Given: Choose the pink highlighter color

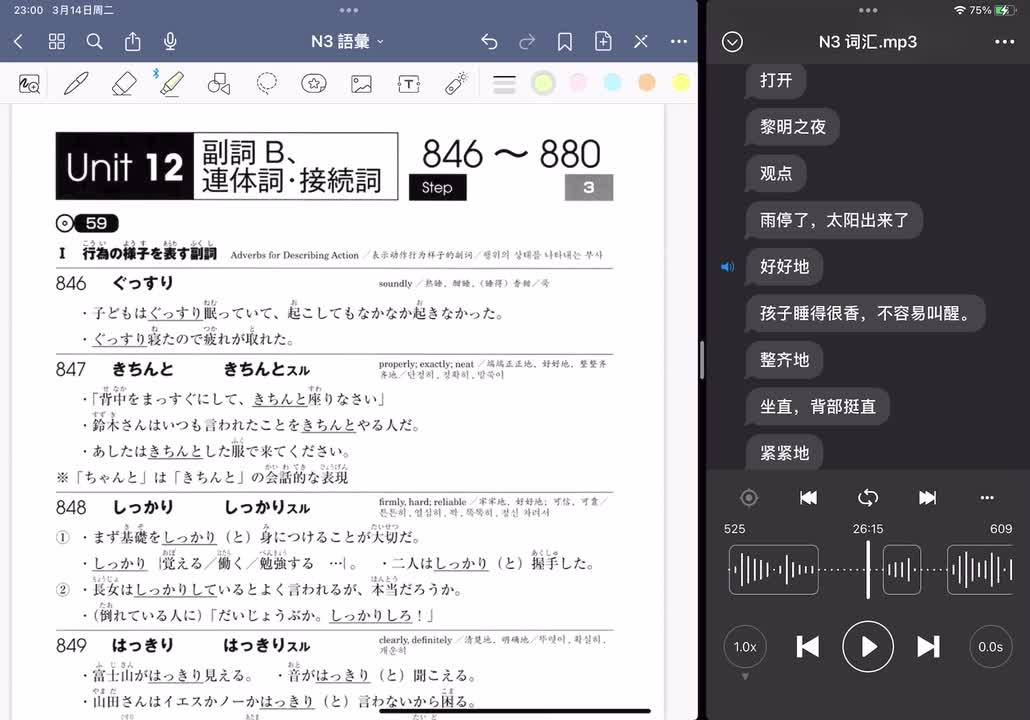Looking at the screenshot, I should (578, 83).
